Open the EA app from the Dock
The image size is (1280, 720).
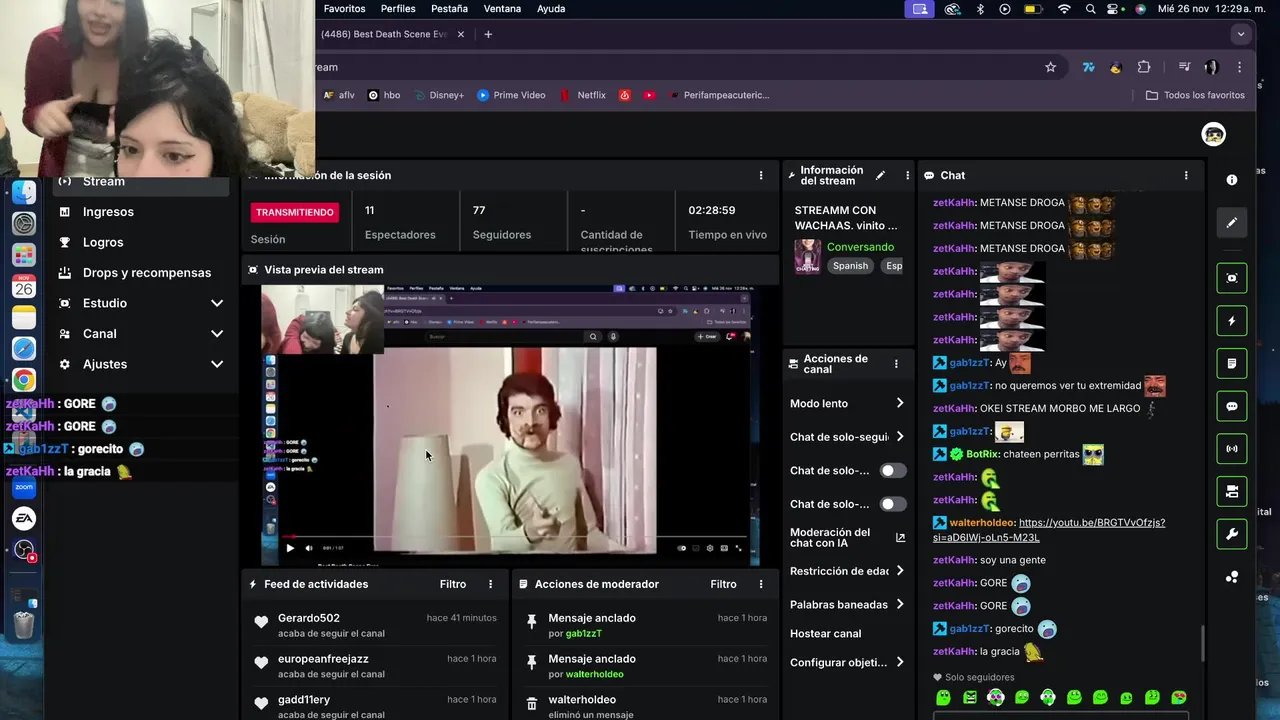[x=24, y=518]
